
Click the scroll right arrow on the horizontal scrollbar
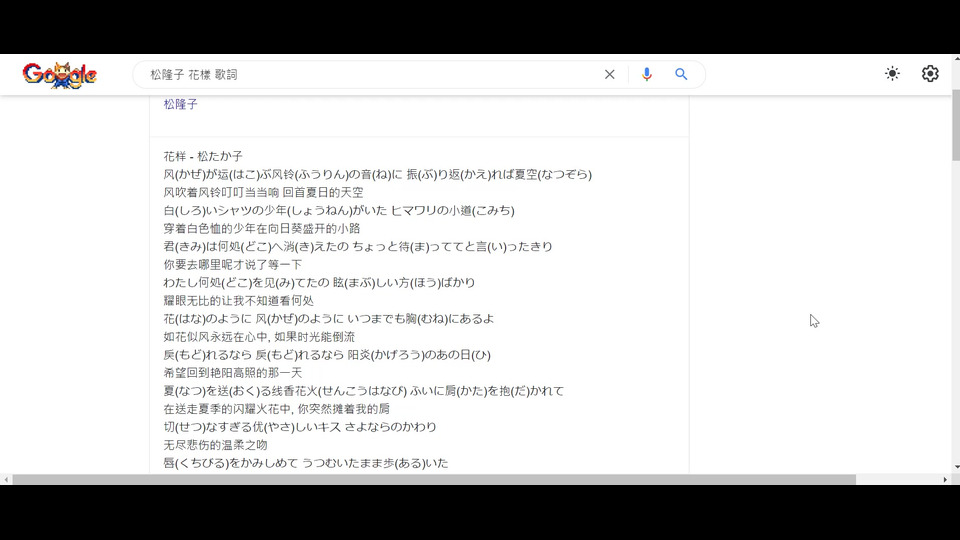tap(945, 479)
